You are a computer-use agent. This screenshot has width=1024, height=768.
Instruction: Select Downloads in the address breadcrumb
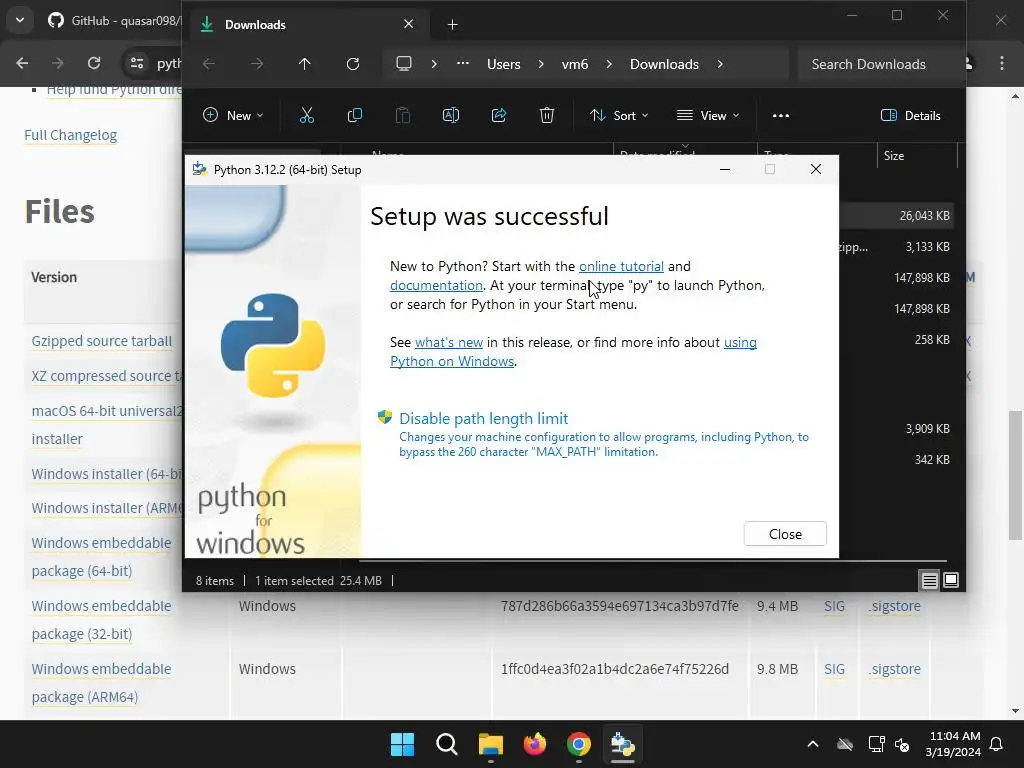[x=664, y=64]
